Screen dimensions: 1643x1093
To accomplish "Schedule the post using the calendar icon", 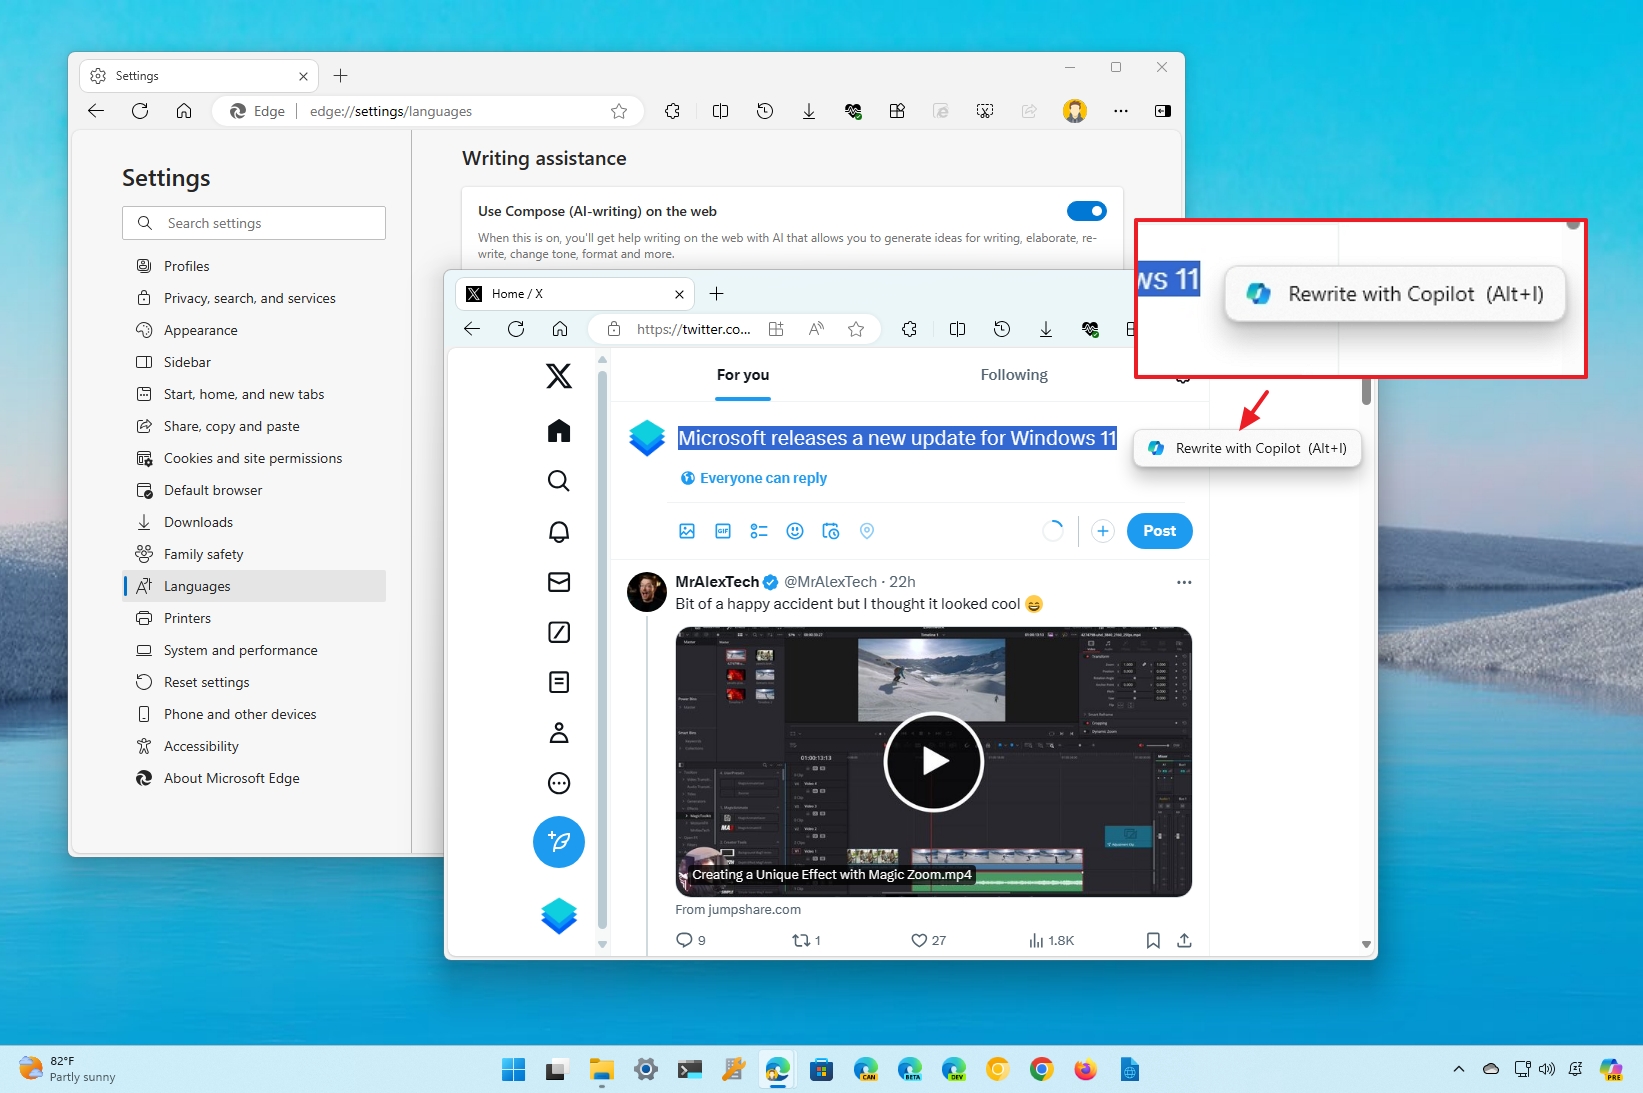I will coord(831,531).
